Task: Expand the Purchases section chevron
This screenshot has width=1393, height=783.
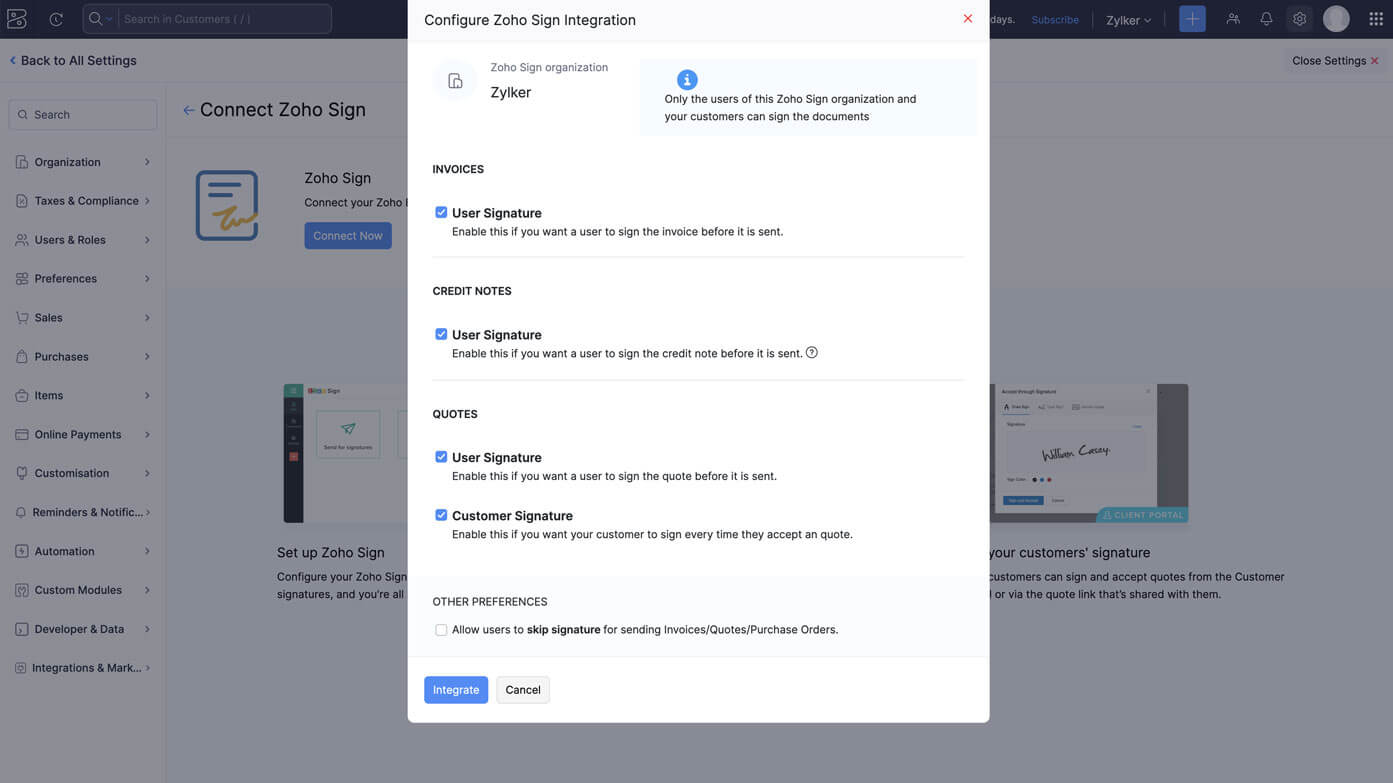Action: click(x=147, y=357)
